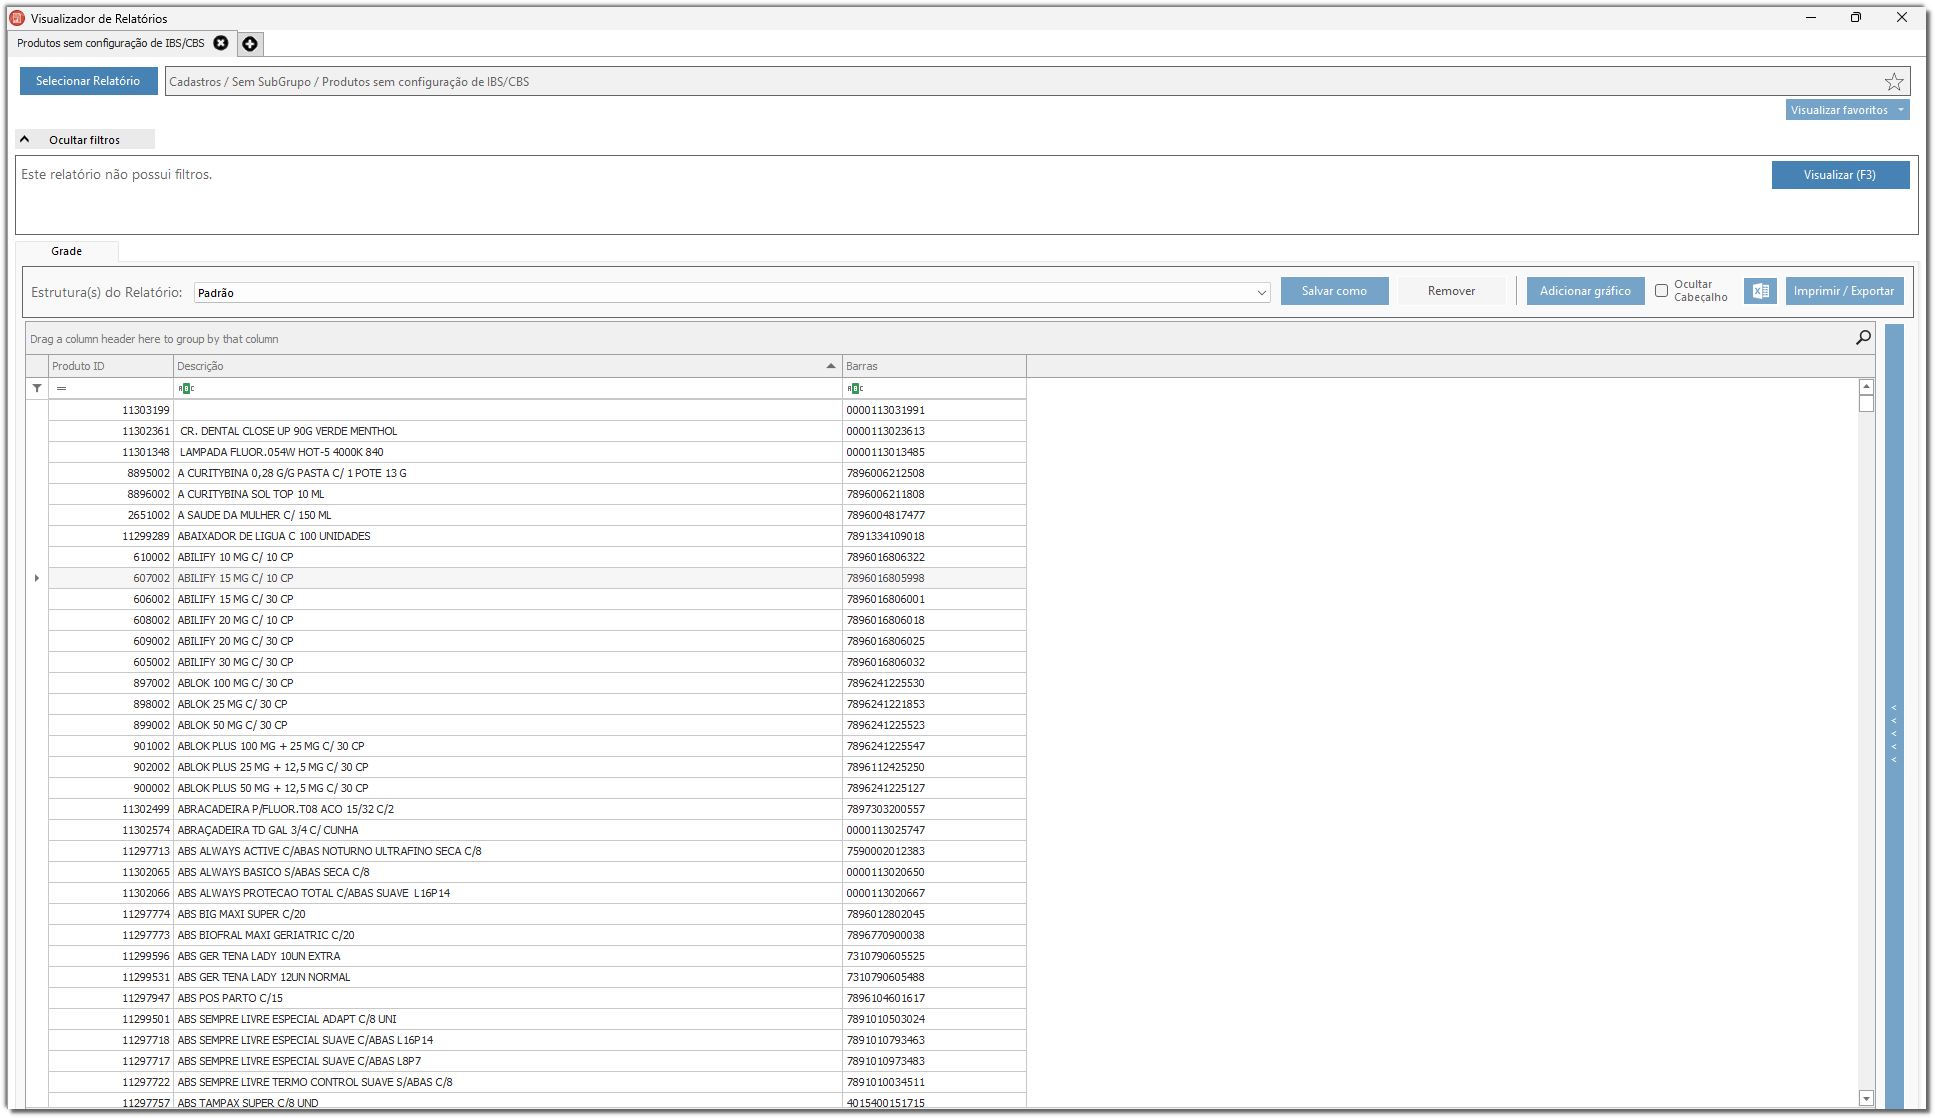Screen dimensions: 1935x1118
Task: Click barcode cell 7590002012383
Action: [934, 851]
